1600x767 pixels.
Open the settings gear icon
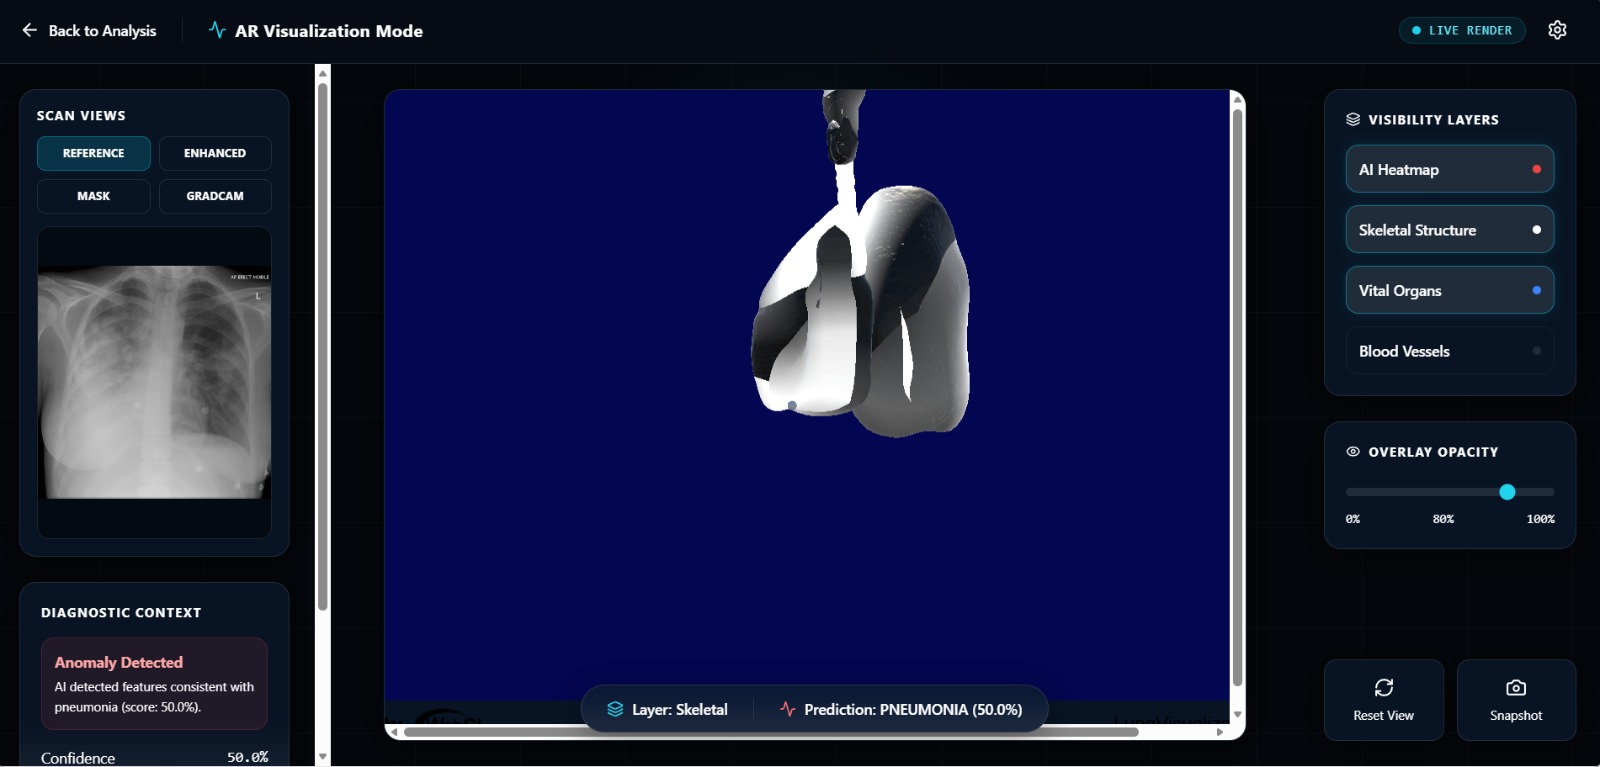pos(1557,30)
